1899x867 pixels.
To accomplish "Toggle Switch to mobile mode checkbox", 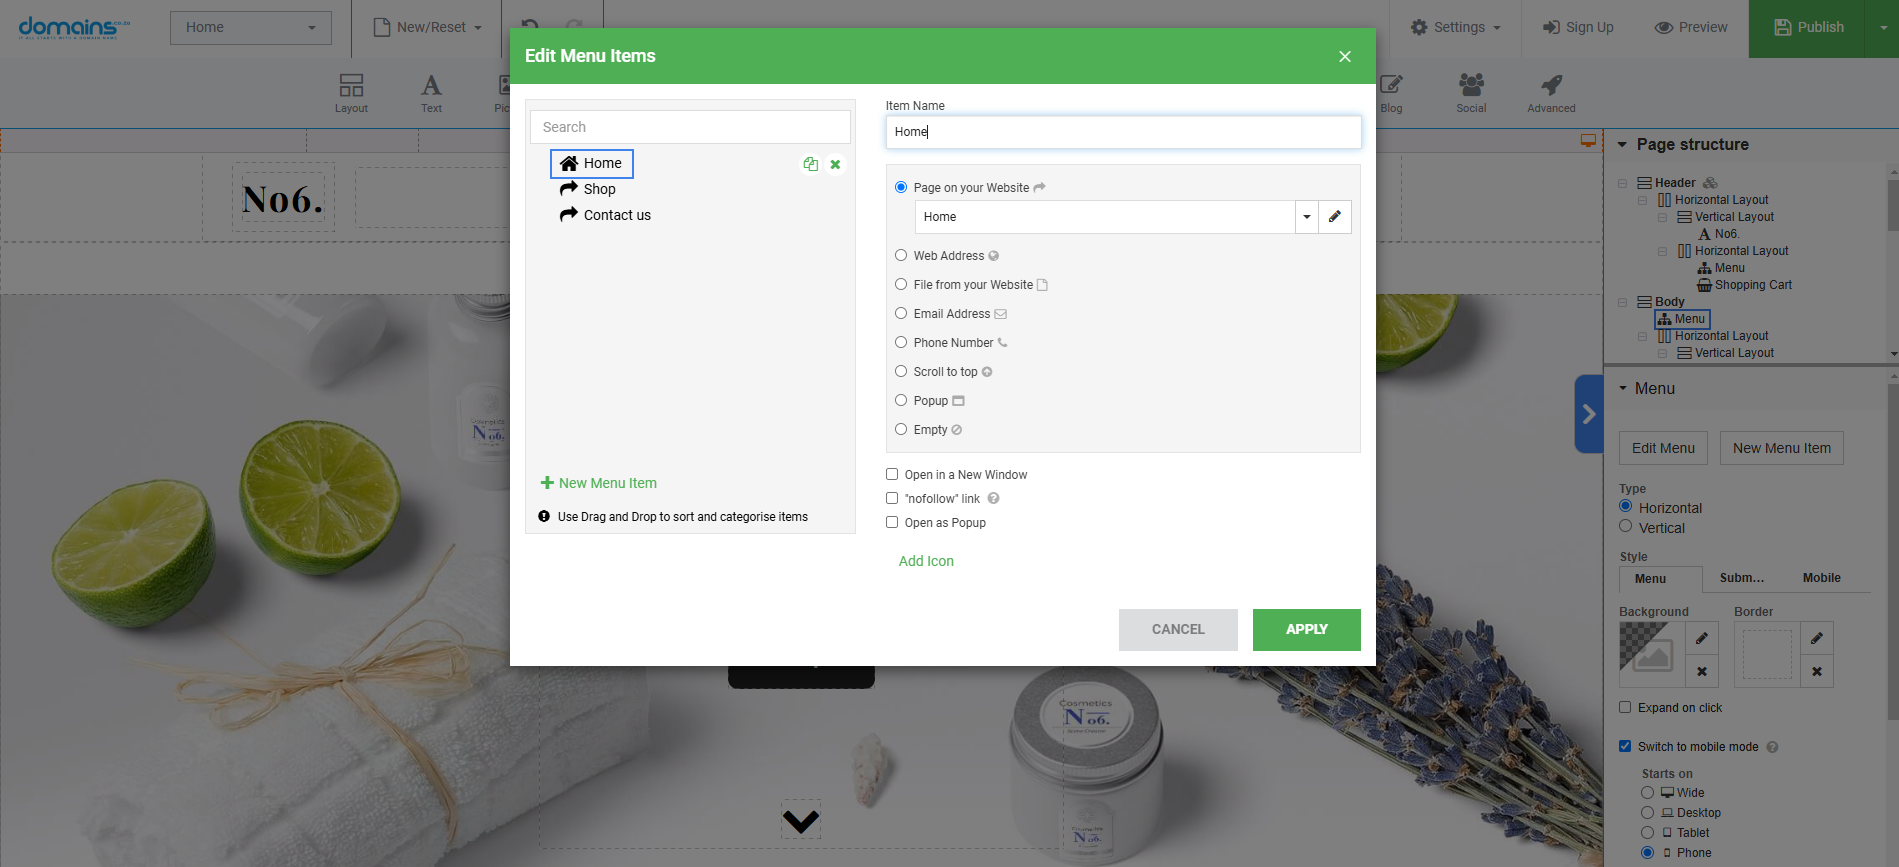I will 1625,747.
